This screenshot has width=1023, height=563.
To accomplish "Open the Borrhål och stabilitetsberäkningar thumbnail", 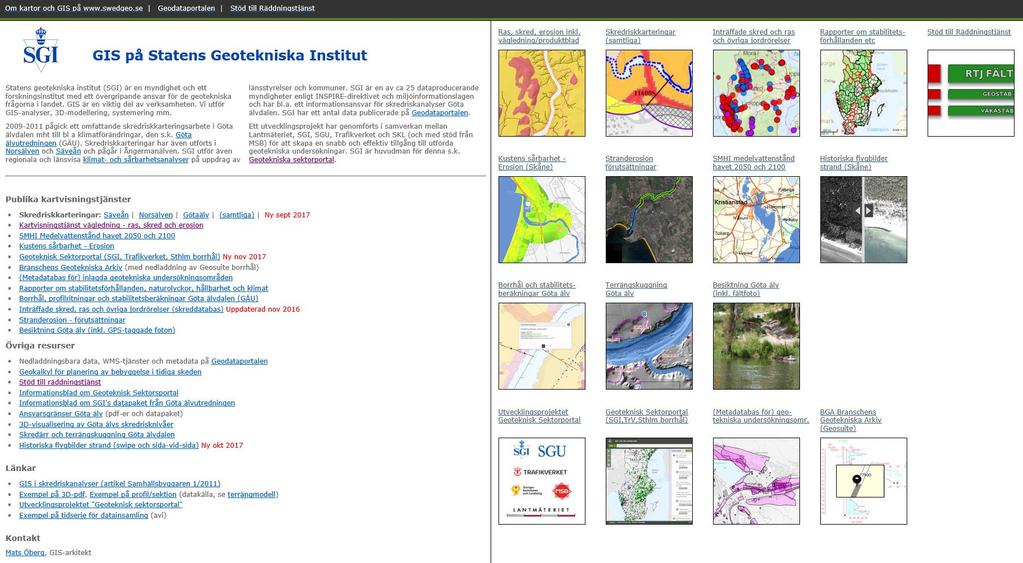I will 542,346.
